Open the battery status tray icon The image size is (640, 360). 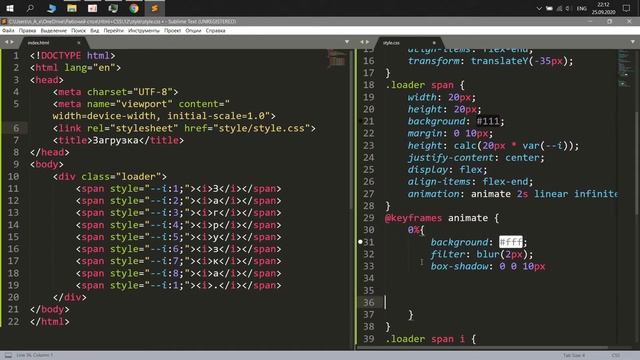tap(549, 8)
